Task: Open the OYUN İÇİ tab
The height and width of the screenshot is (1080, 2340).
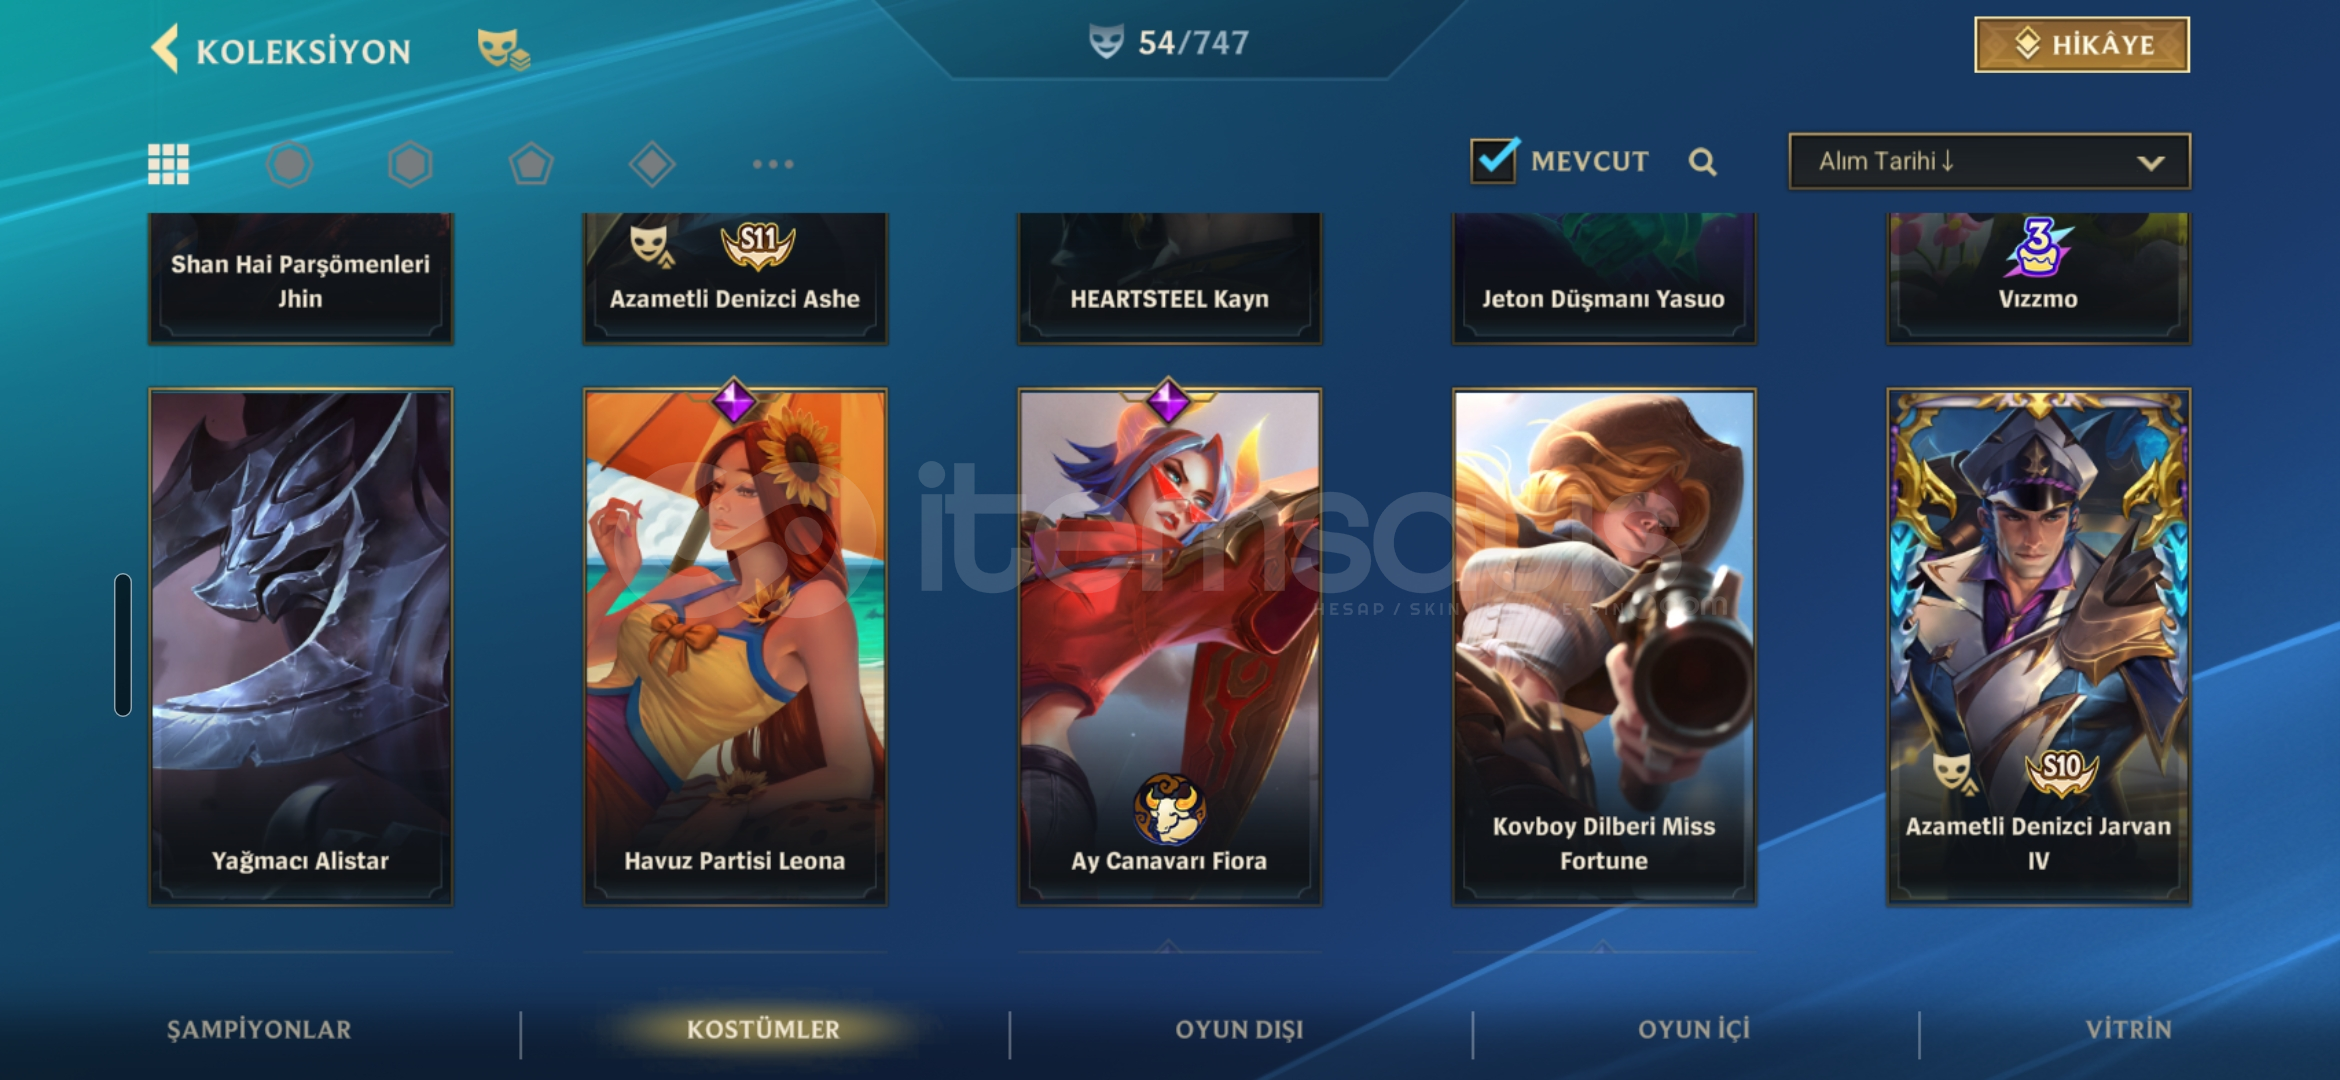Action: [1694, 1030]
